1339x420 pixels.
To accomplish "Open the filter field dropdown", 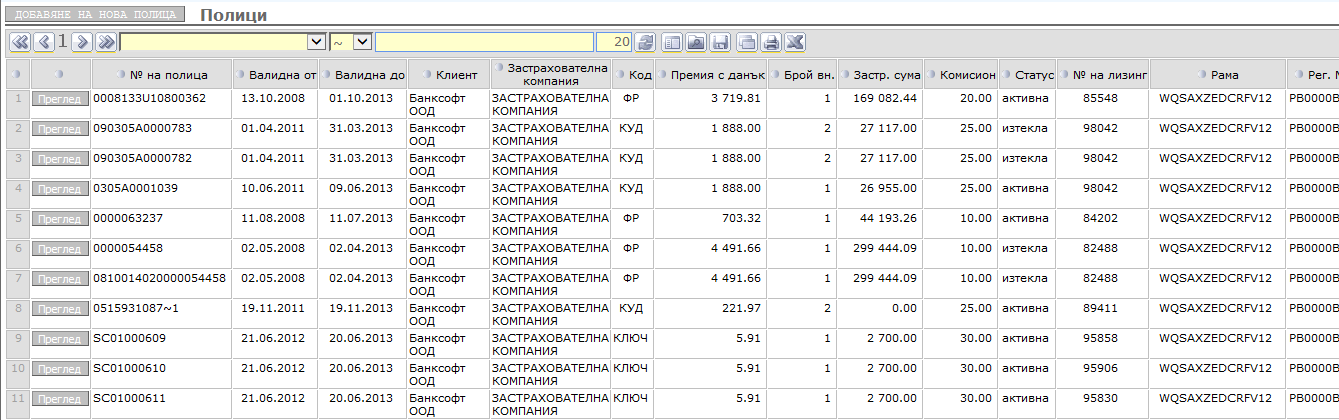I will pyautogui.click(x=316, y=42).
